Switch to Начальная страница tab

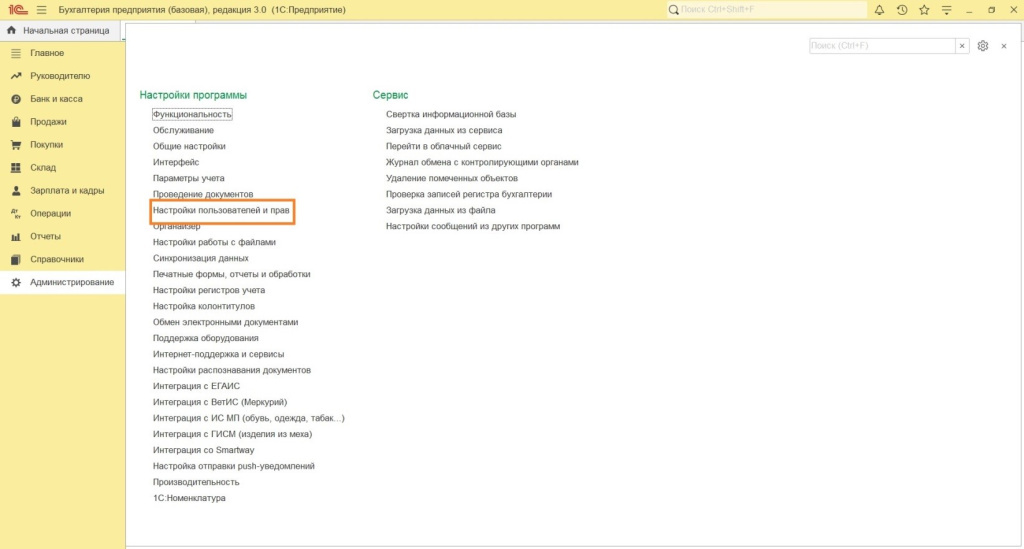tap(65, 30)
